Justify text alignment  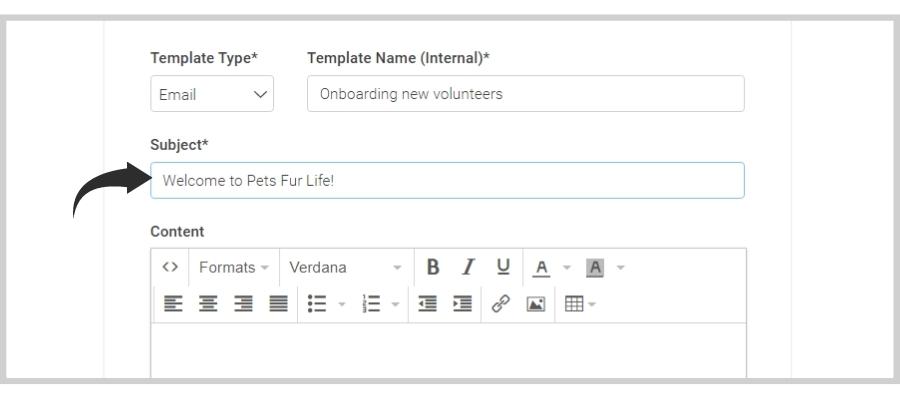coord(278,304)
